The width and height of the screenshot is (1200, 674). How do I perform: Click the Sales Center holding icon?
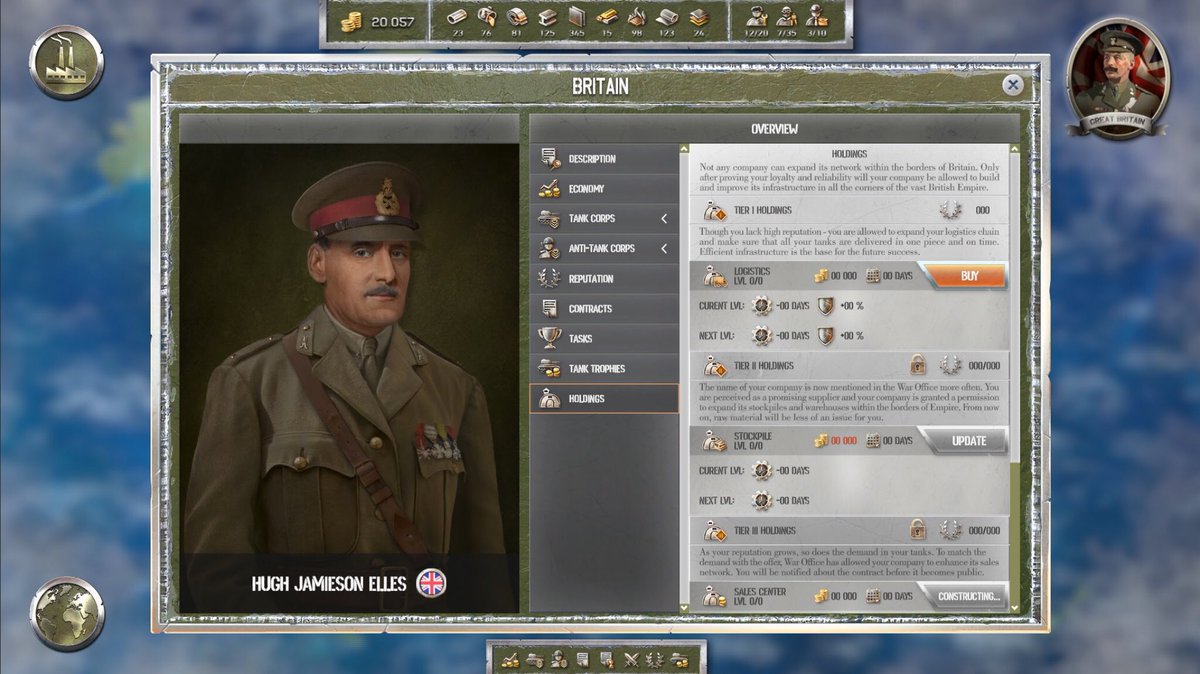click(x=714, y=596)
